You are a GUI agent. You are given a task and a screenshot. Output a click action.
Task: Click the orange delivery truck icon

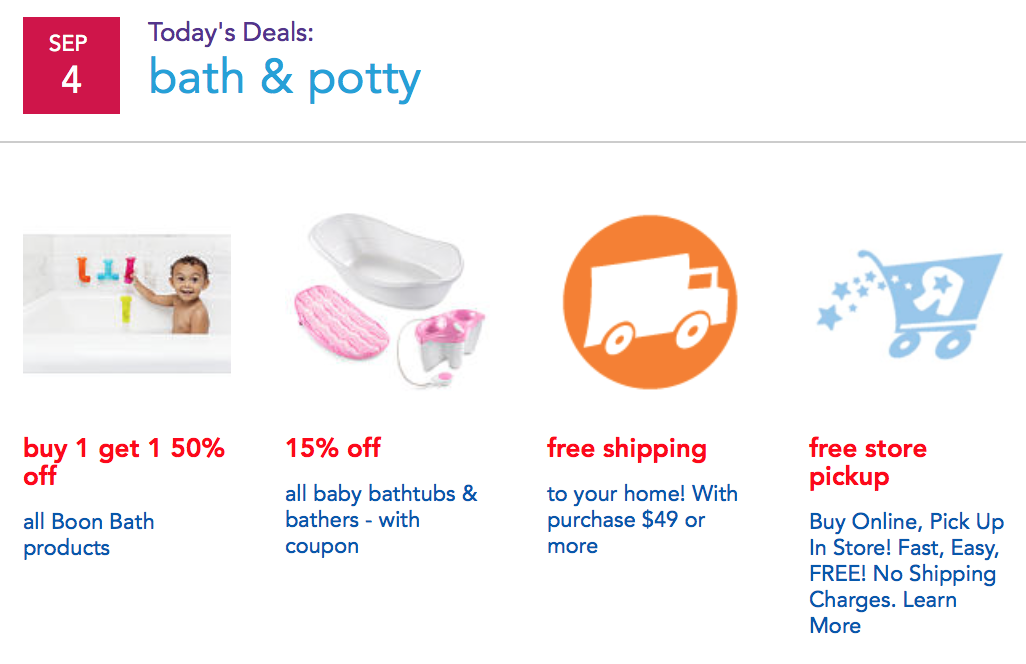click(650, 302)
